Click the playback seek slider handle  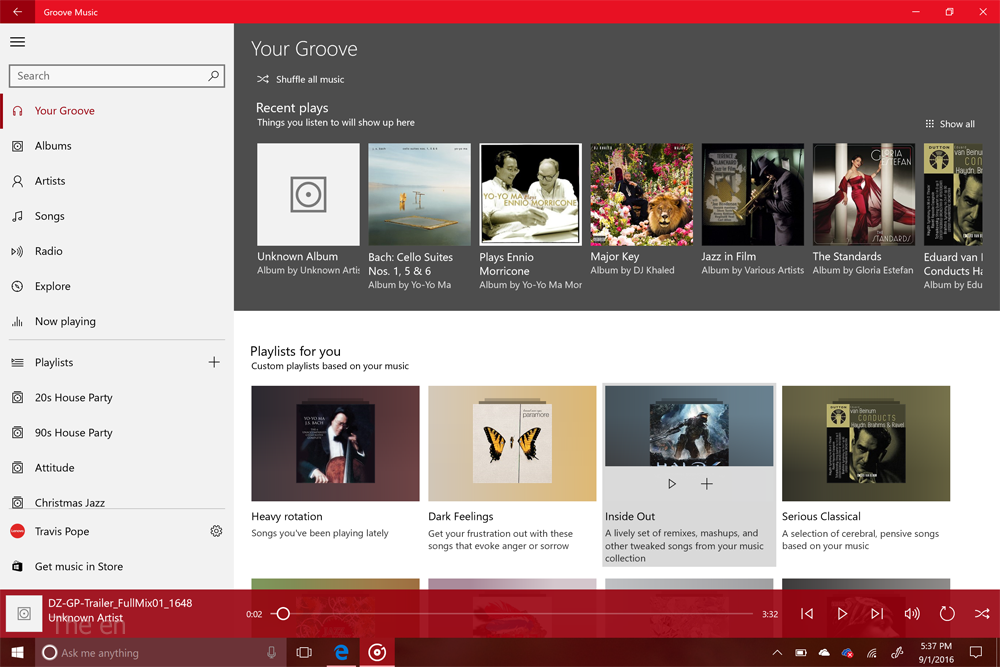pos(283,613)
